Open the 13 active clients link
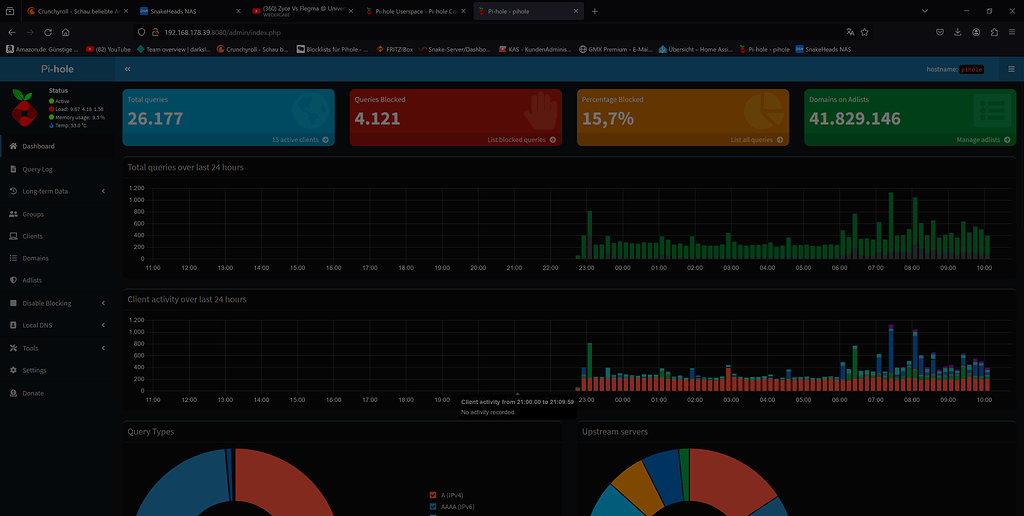 (x=300, y=140)
